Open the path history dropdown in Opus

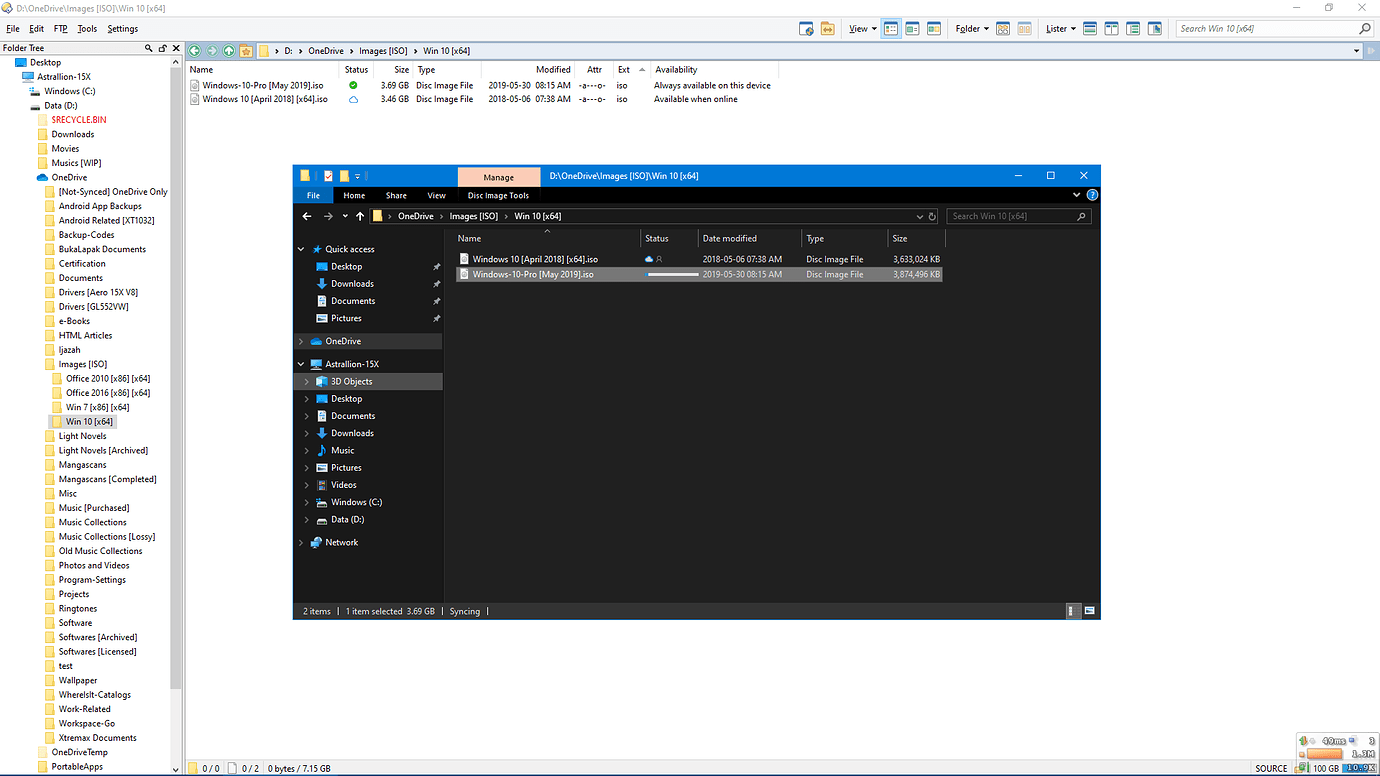(x=1357, y=50)
